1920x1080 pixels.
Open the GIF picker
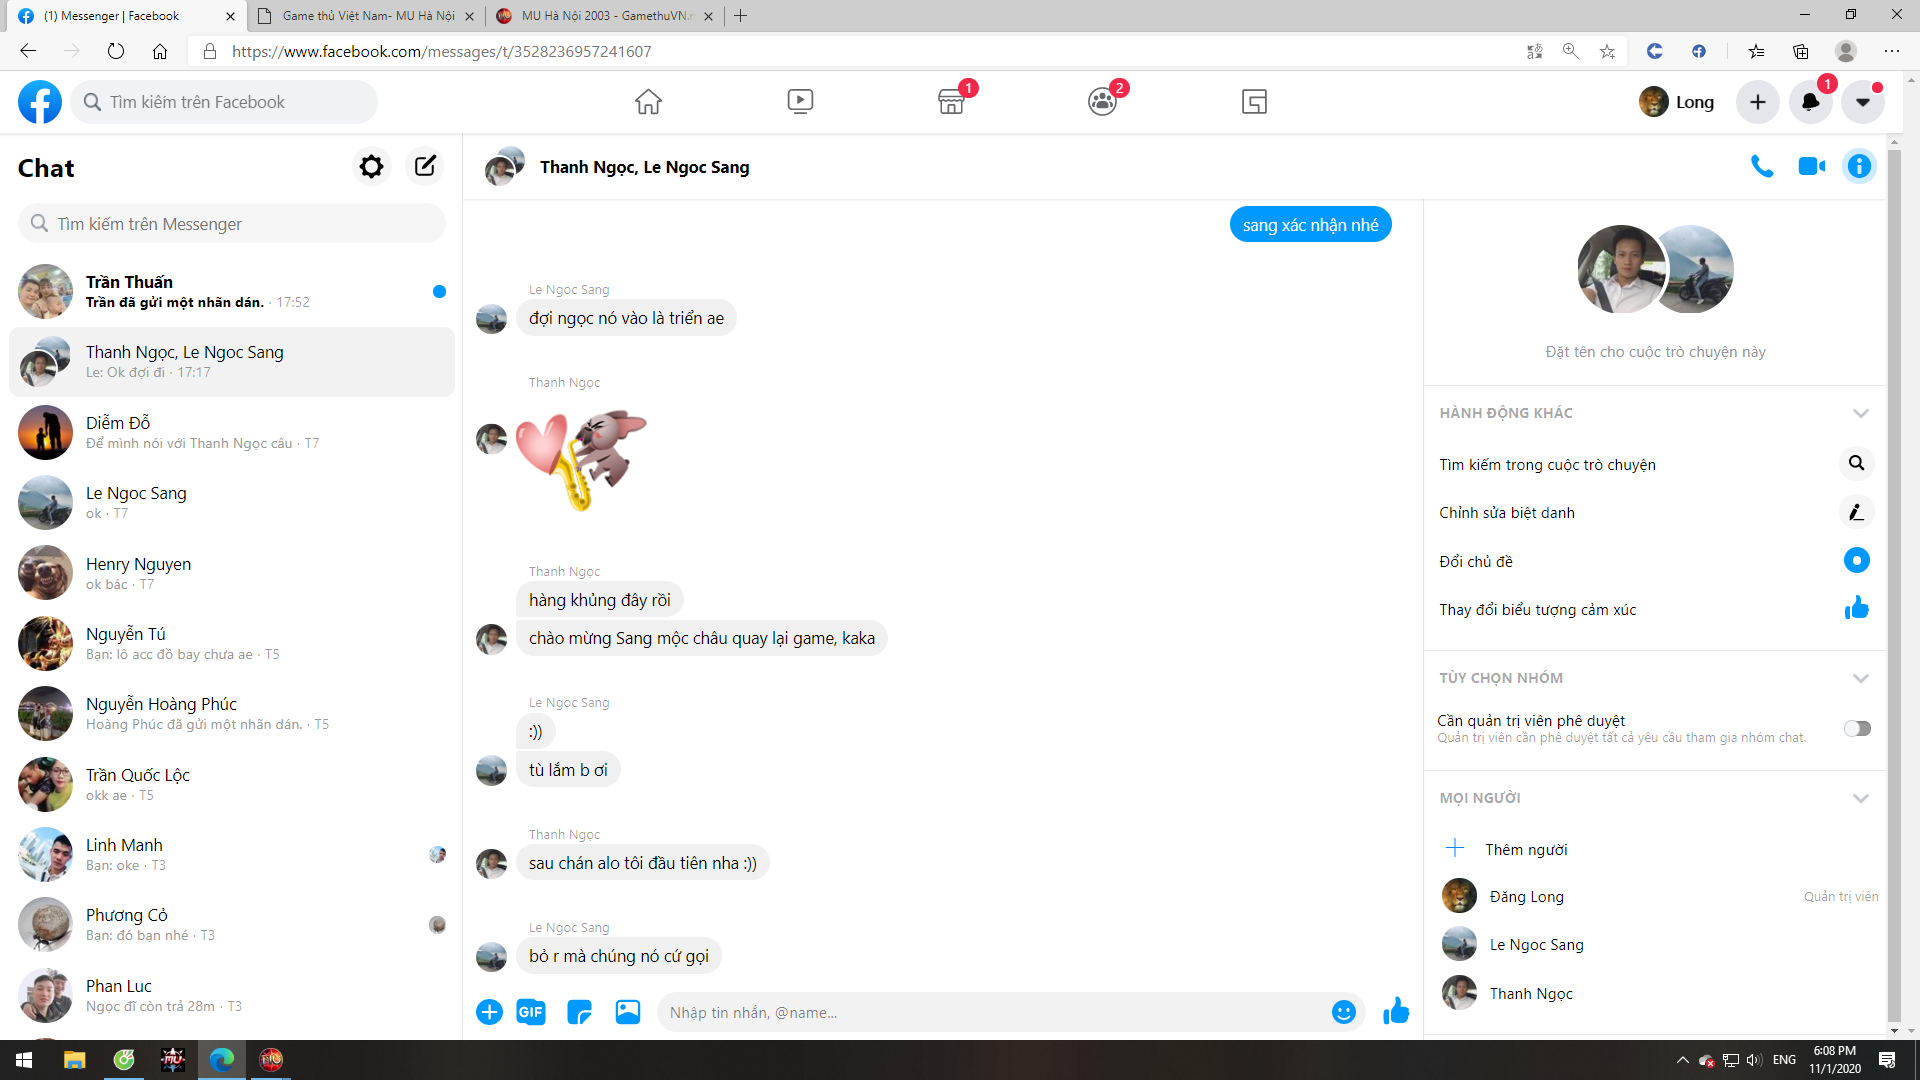pos(531,1012)
